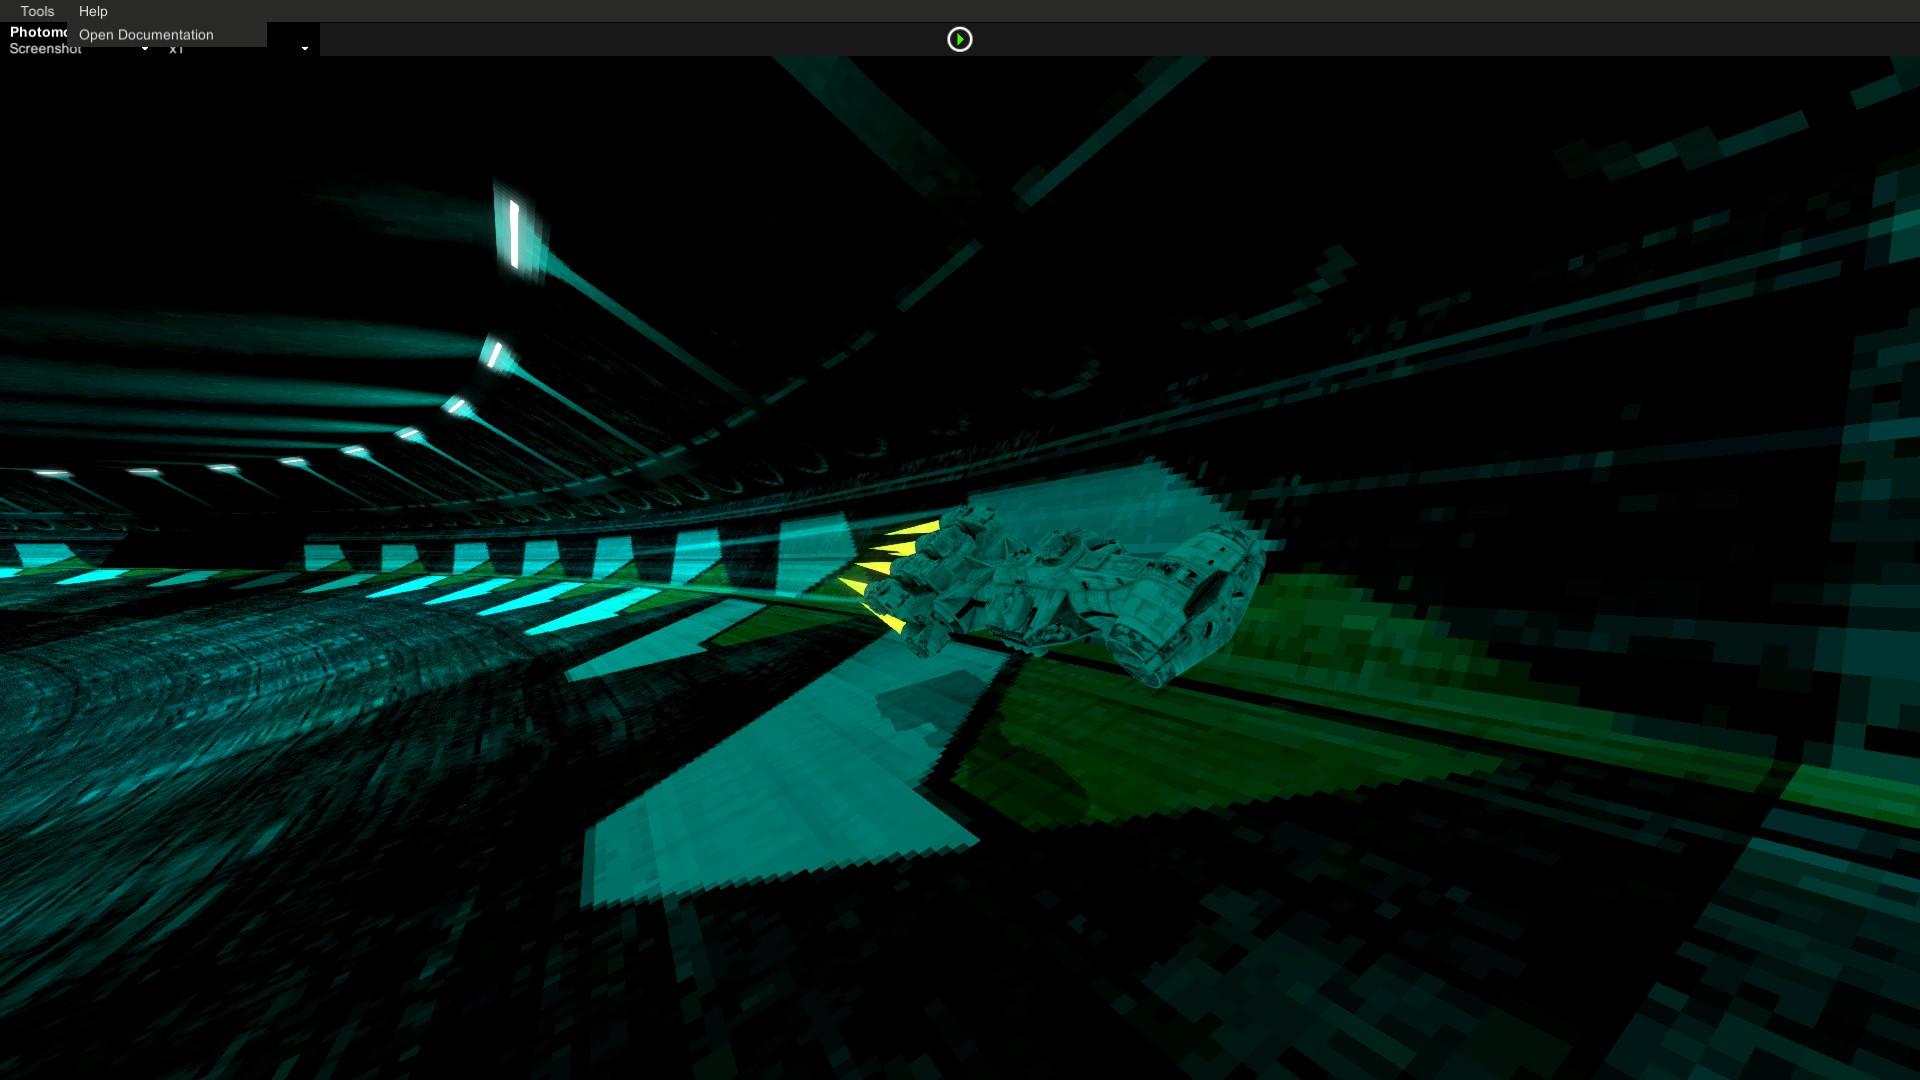Open the x1 resolution multiplier dropdown

(x=238, y=49)
